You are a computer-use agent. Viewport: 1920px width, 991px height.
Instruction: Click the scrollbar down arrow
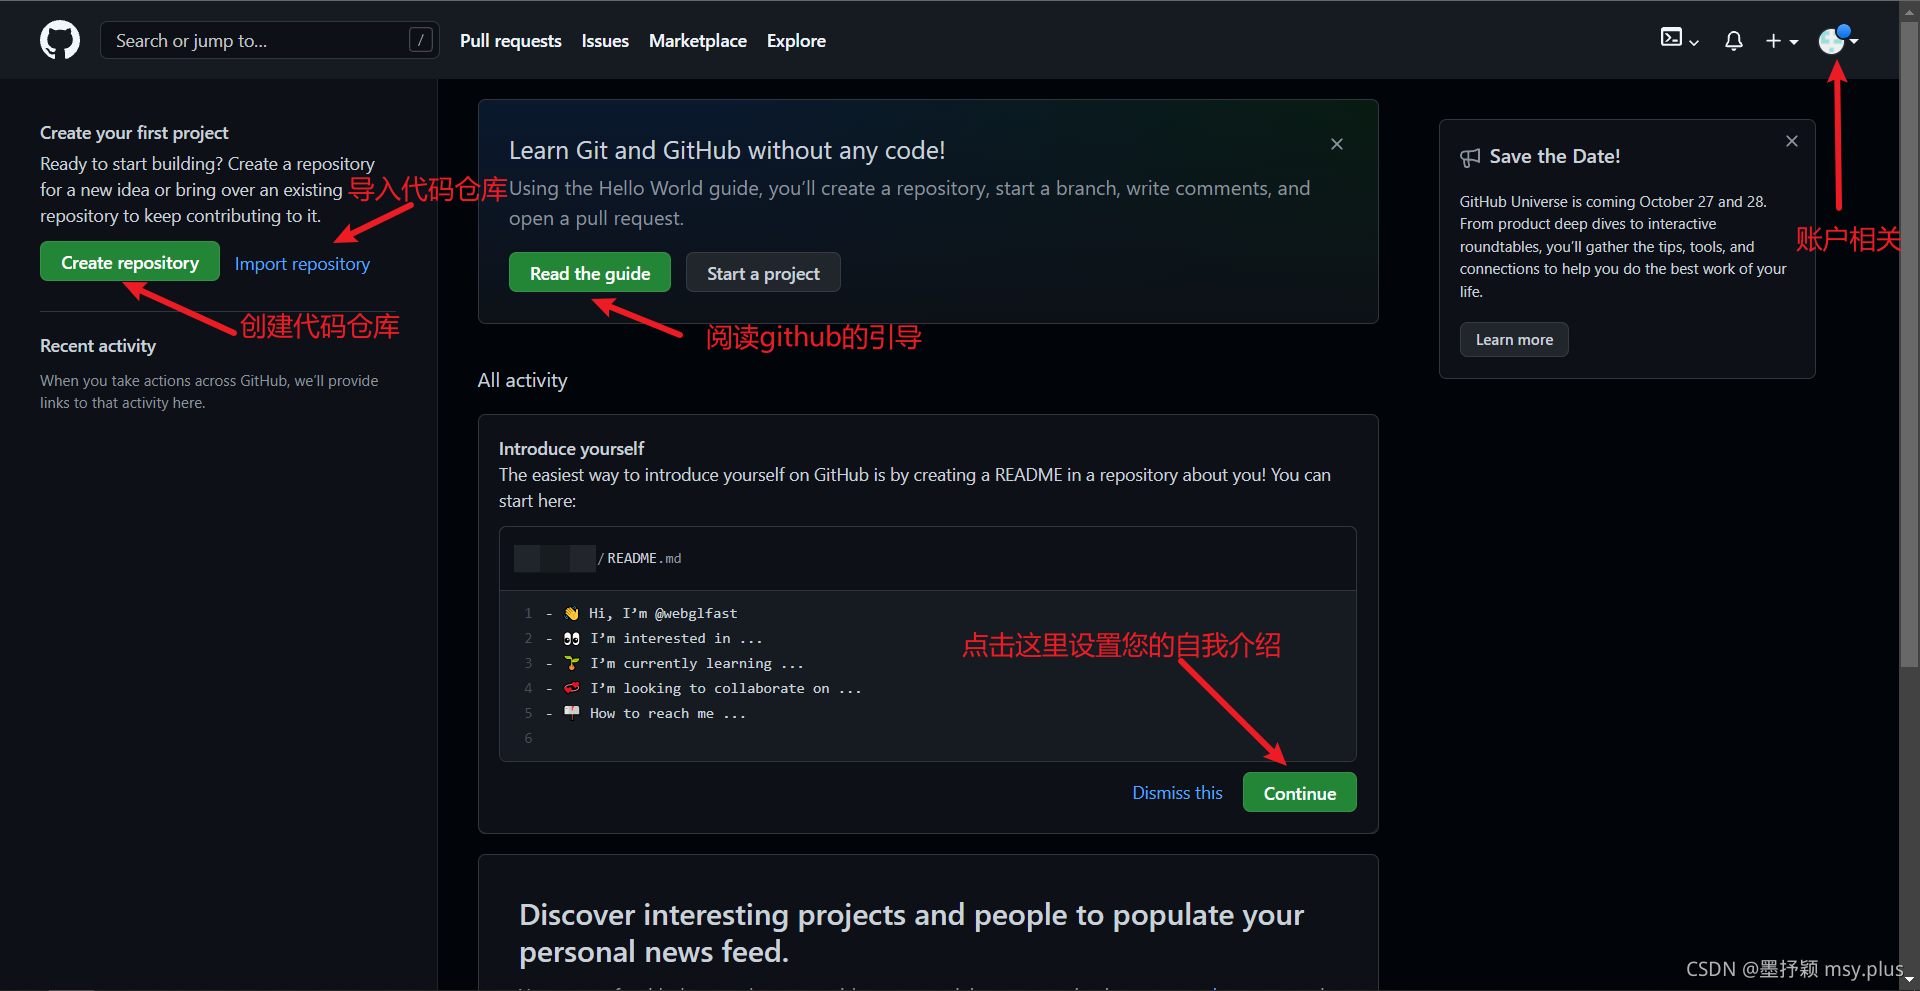1909,981
